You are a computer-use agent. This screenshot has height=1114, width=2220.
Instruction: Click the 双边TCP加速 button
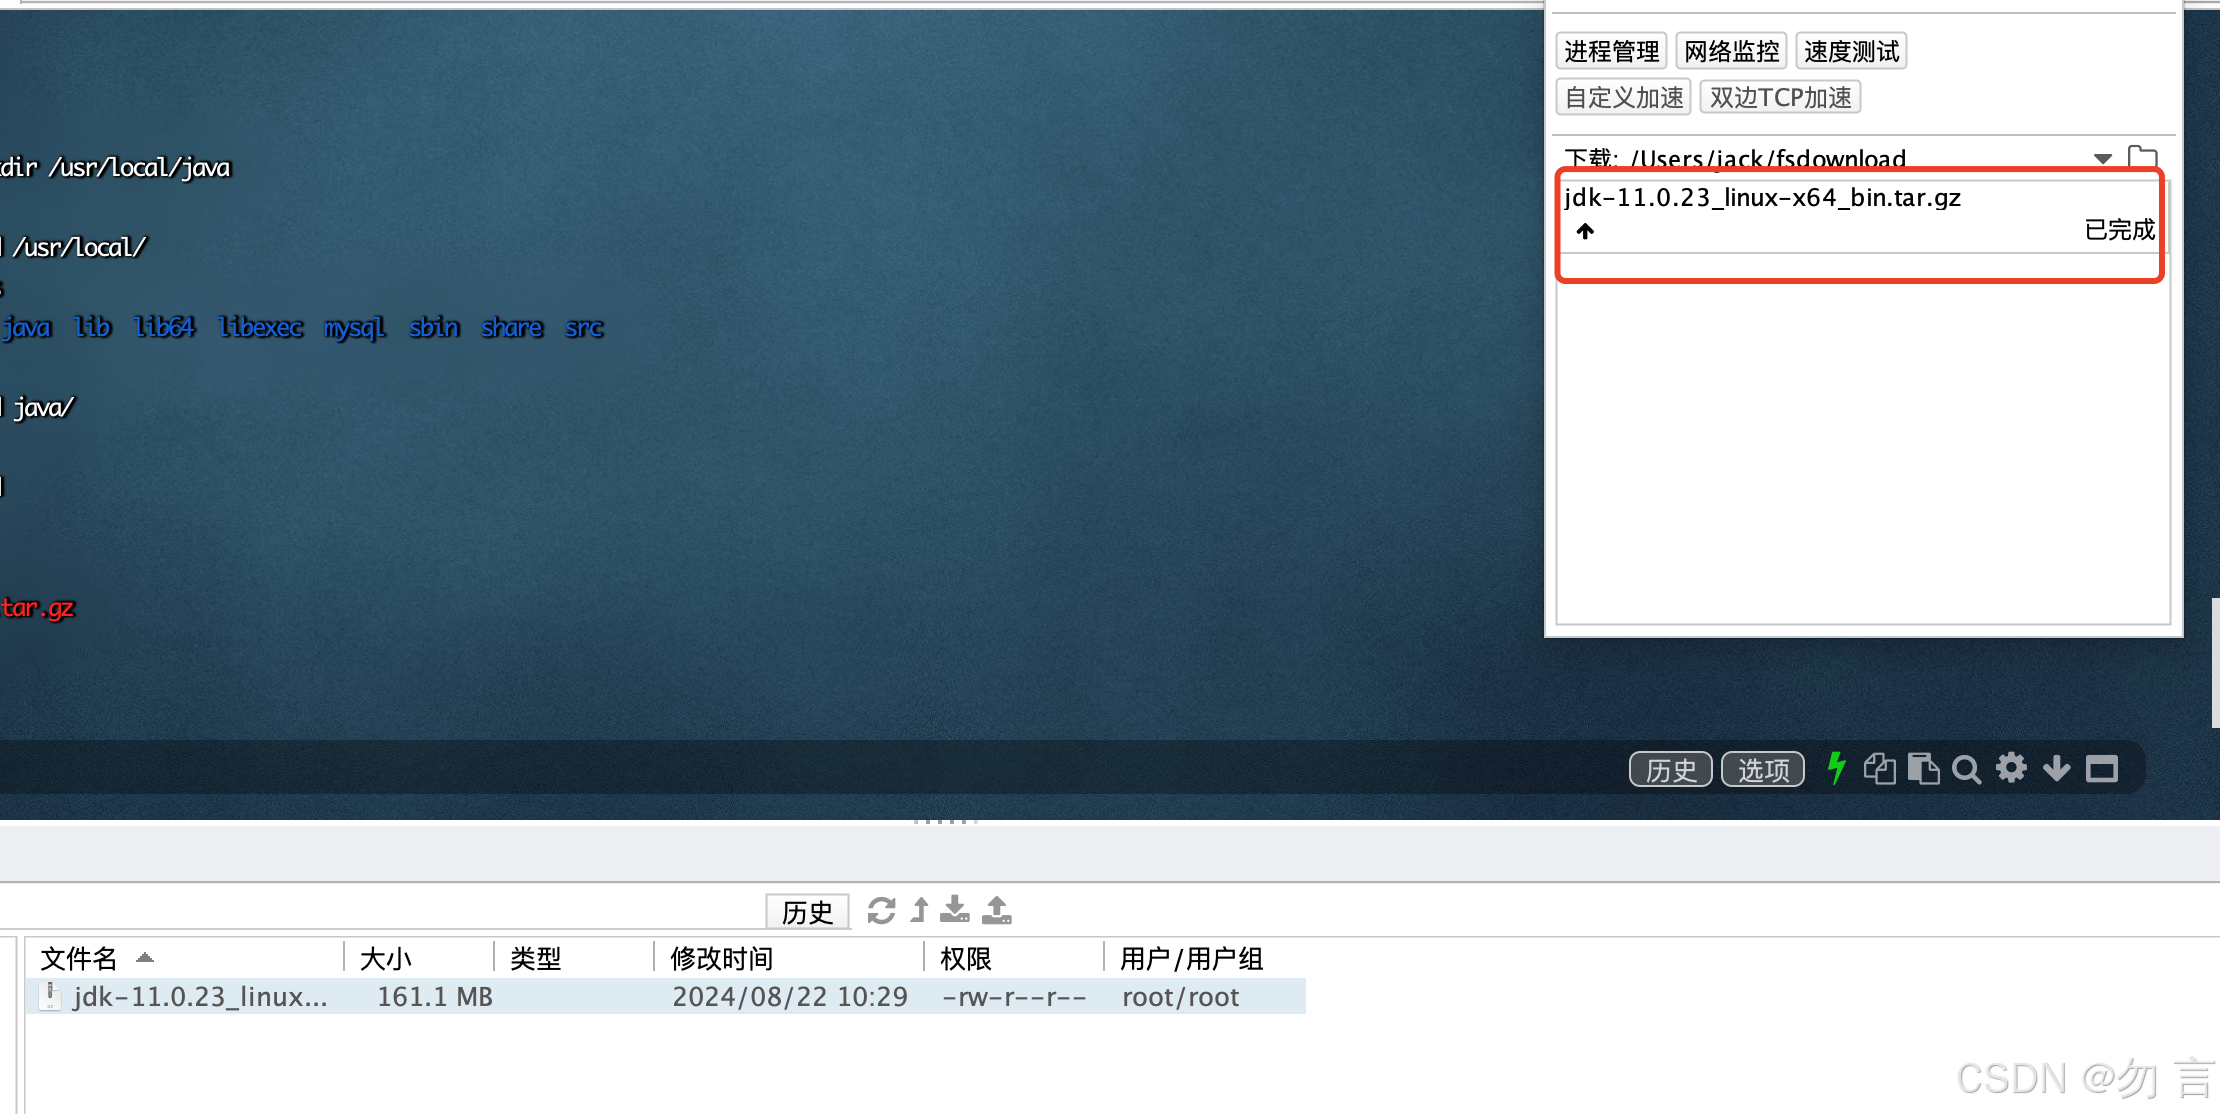[1780, 97]
